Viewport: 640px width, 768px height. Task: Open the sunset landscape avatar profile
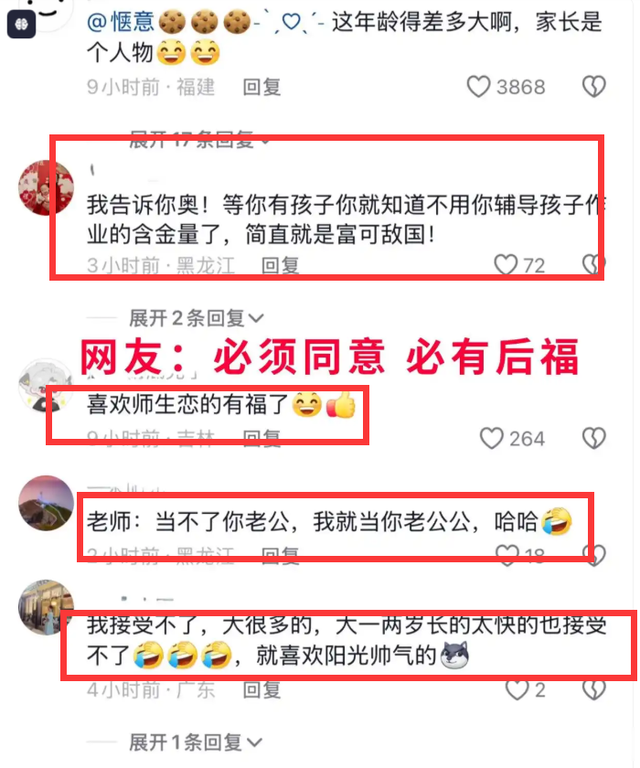46,503
